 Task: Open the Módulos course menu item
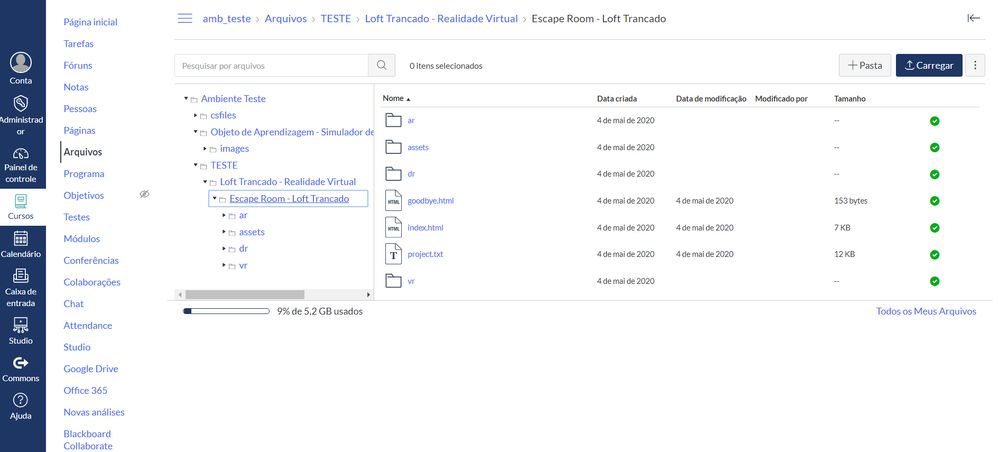(82, 239)
